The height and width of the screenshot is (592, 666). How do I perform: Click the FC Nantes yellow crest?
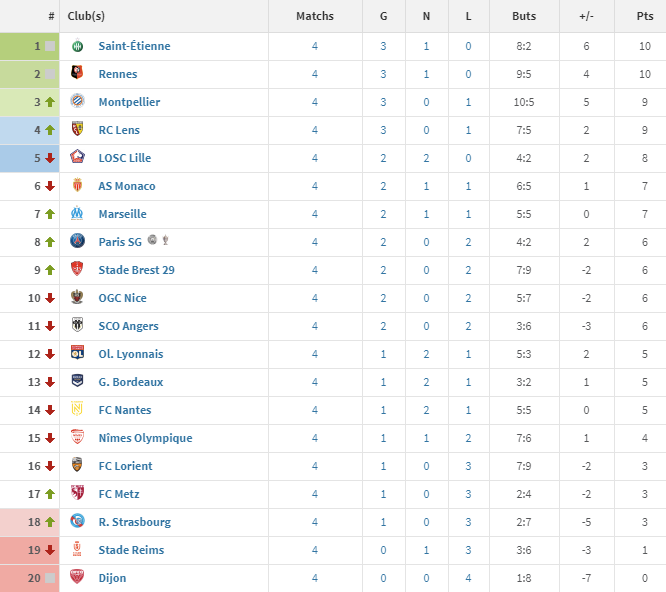click(x=77, y=409)
